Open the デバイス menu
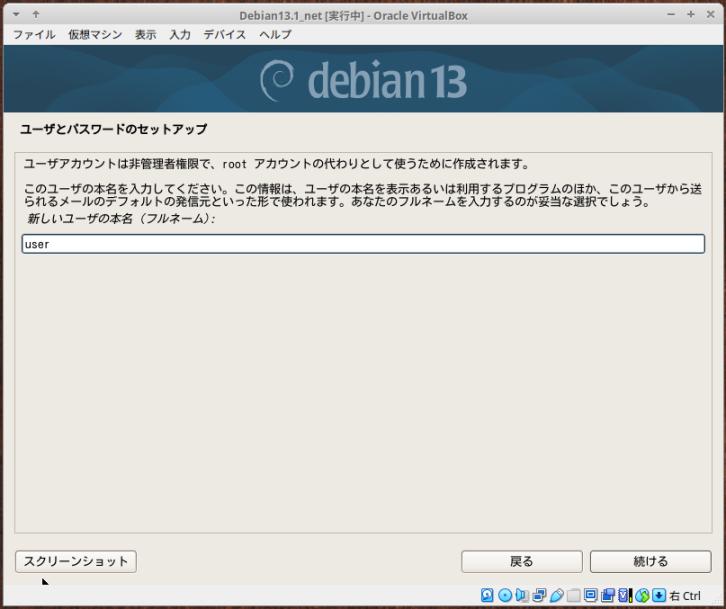Screen dimensions: 726x609 [x=225, y=35]
